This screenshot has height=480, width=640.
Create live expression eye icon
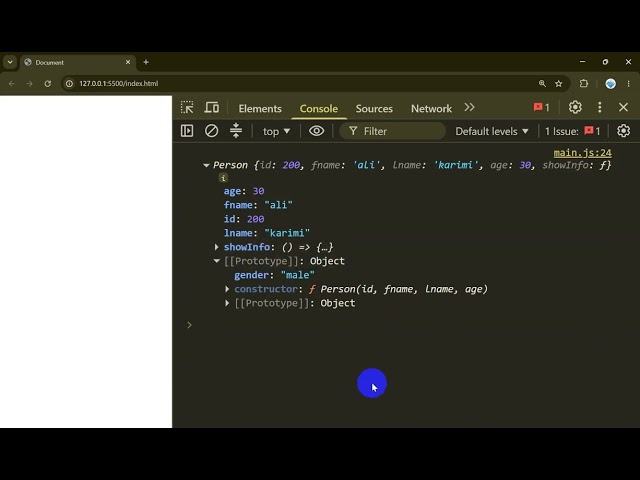(x=316, y=131)
